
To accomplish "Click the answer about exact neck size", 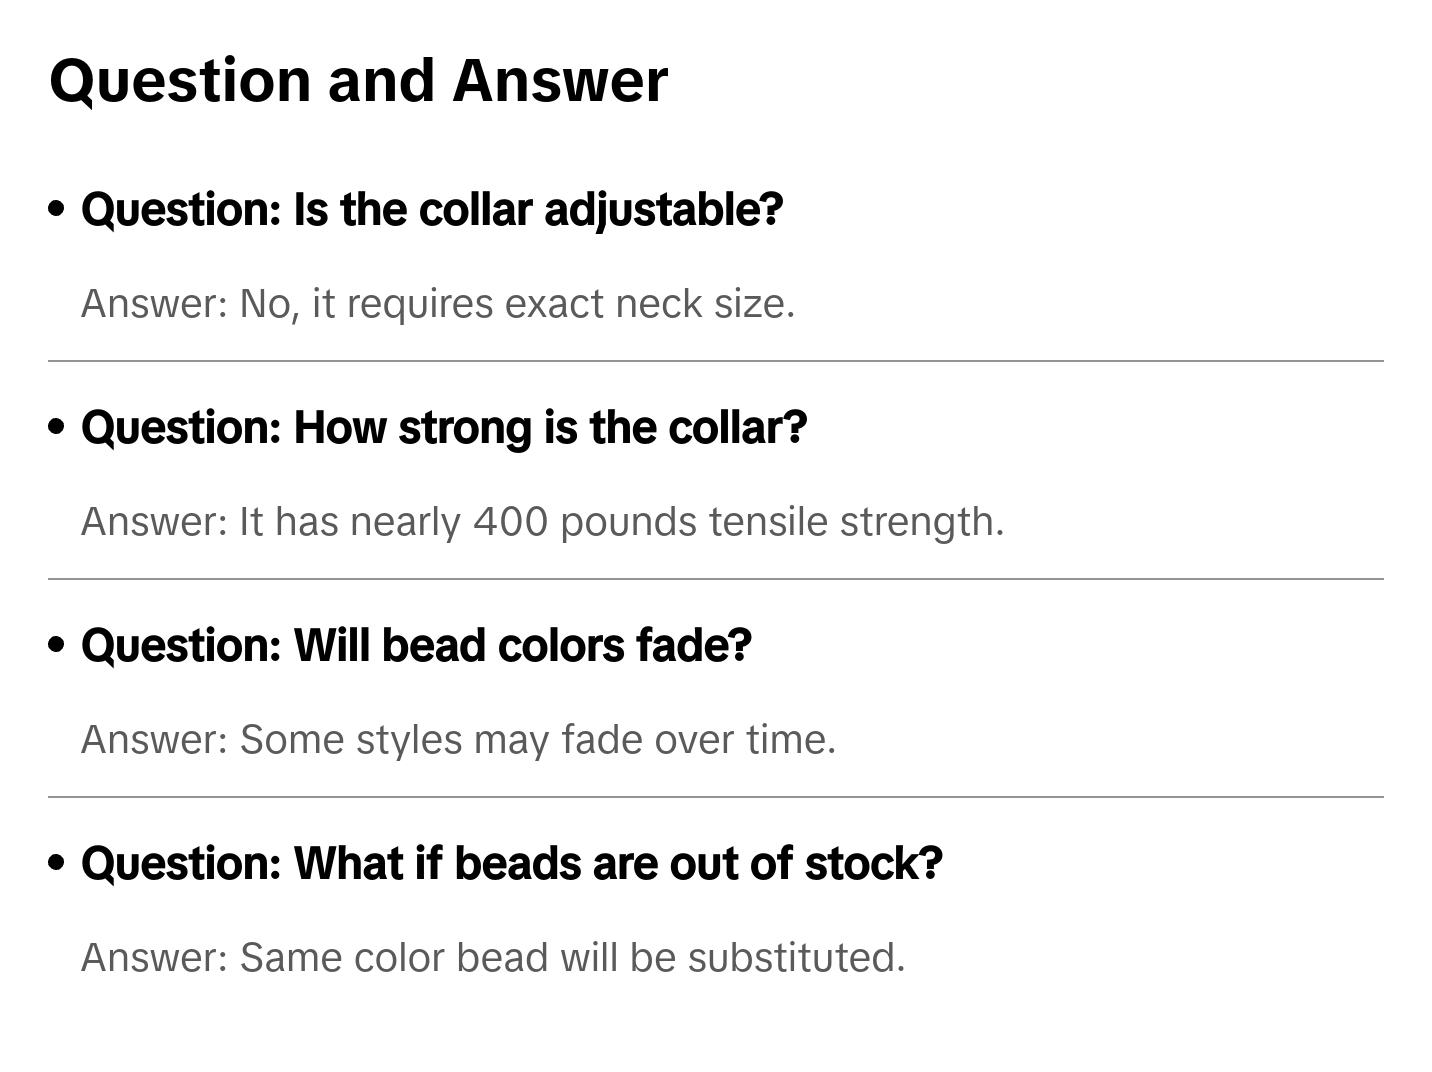I will (438, 304).
